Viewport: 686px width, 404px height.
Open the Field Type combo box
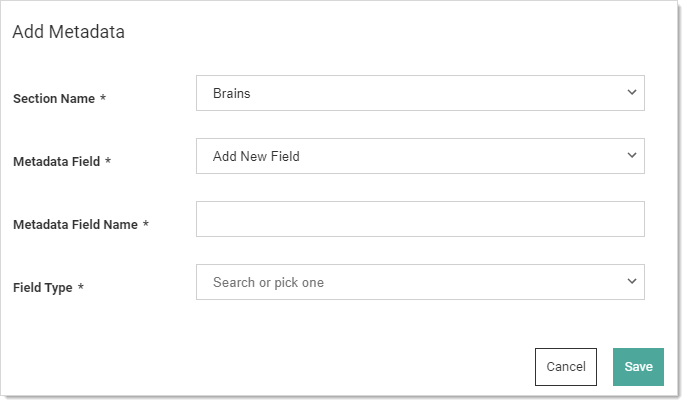[x=420, y=282]
